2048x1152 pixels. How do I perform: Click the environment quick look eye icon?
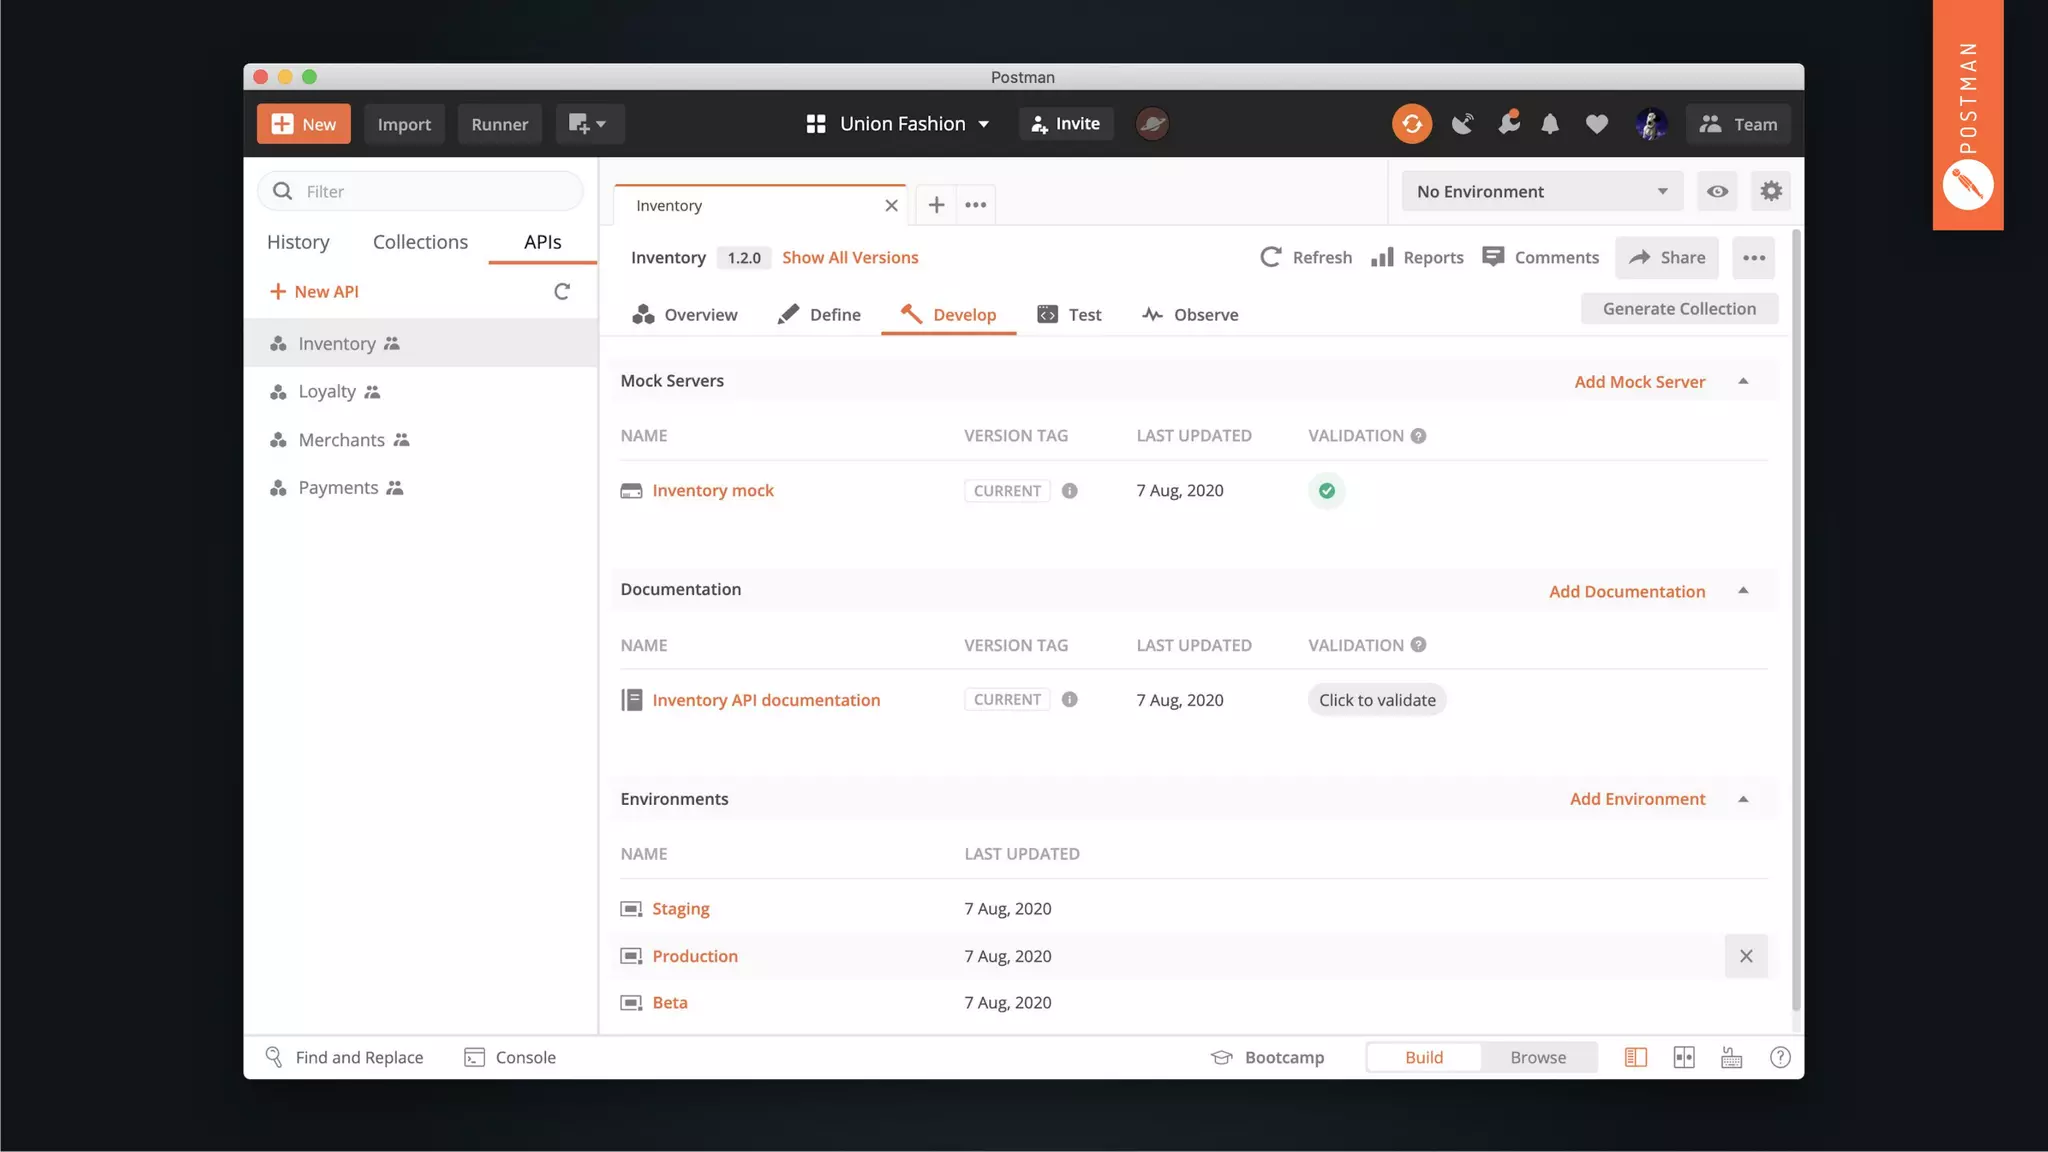coord(1717,191)
